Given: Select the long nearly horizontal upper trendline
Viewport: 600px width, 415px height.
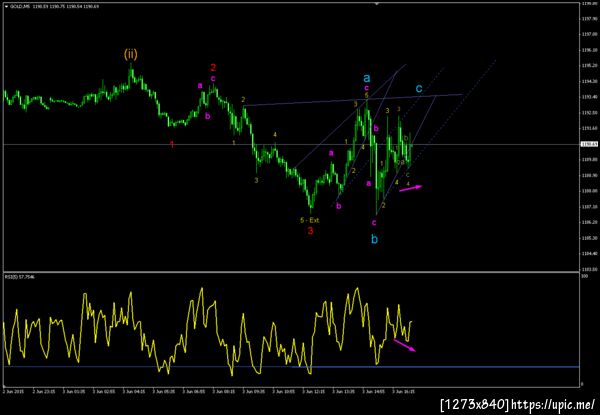Looking at the screenshot, I should (x=353, y=100).
